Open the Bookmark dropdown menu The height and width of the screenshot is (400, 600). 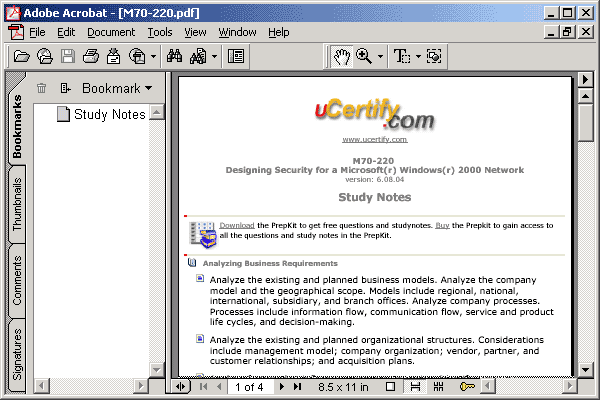tap(117, 88)
